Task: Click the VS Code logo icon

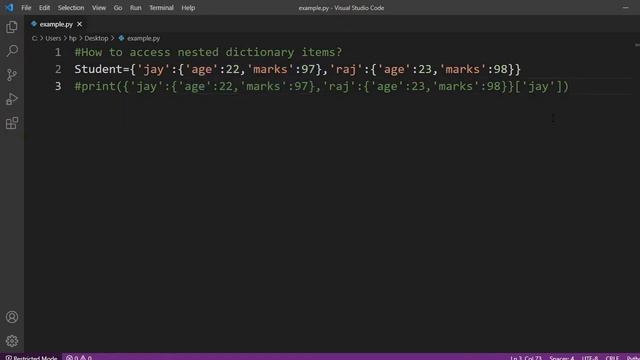Action: coord(9,7)
